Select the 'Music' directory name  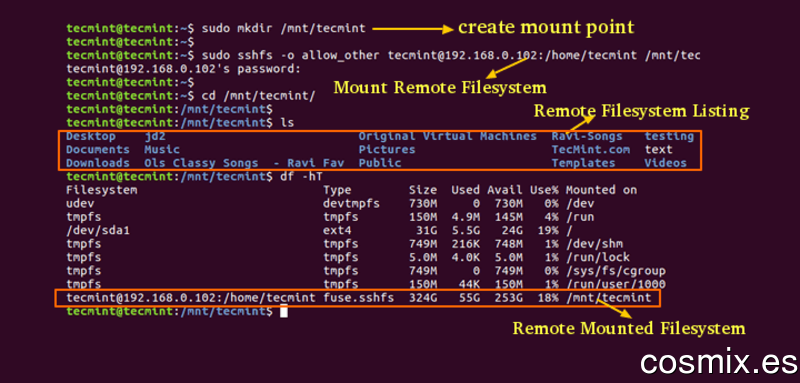(x=162, y=149)
